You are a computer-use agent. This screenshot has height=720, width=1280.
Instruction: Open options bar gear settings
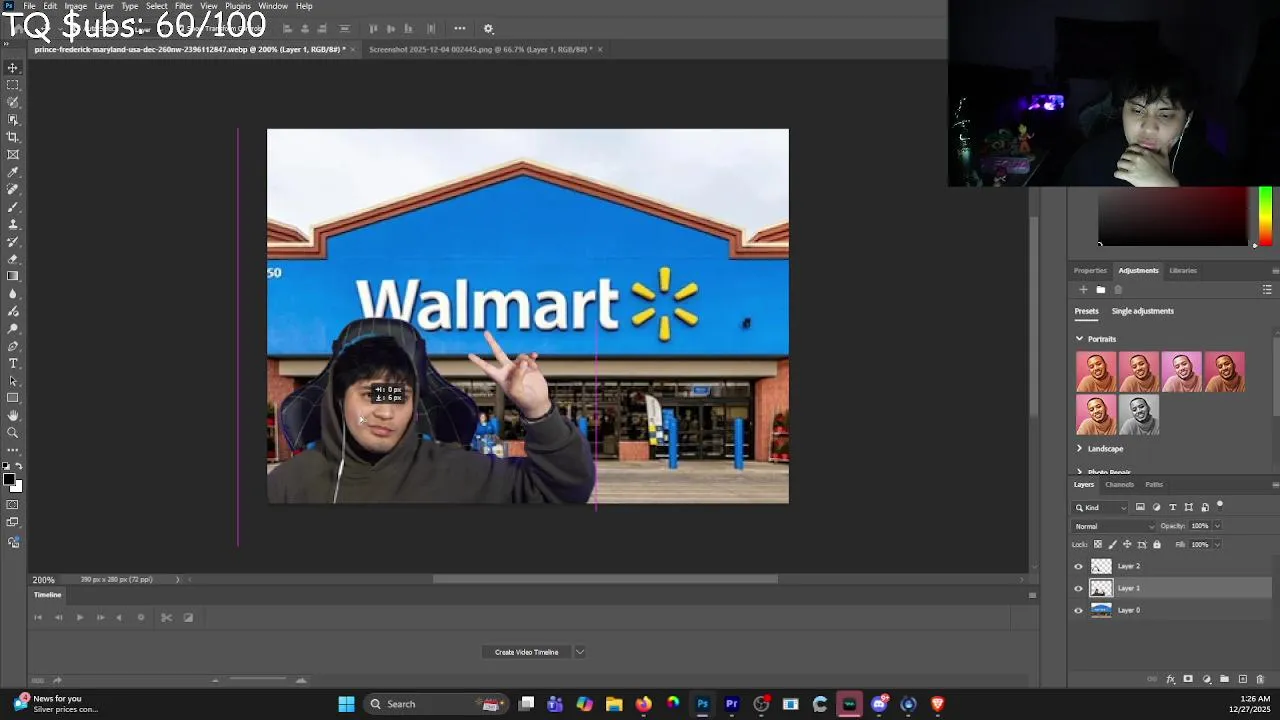[488, 29]
